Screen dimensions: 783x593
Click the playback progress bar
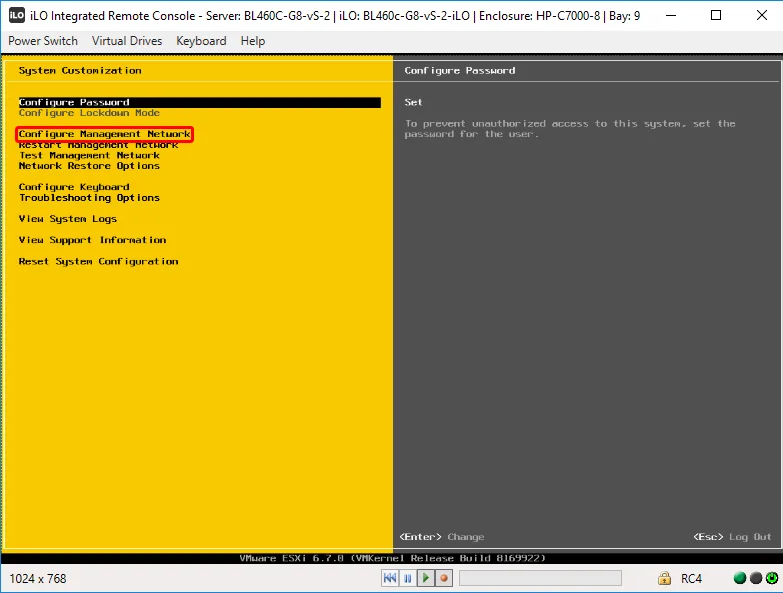pyautogui.click(x=540, y=578)
